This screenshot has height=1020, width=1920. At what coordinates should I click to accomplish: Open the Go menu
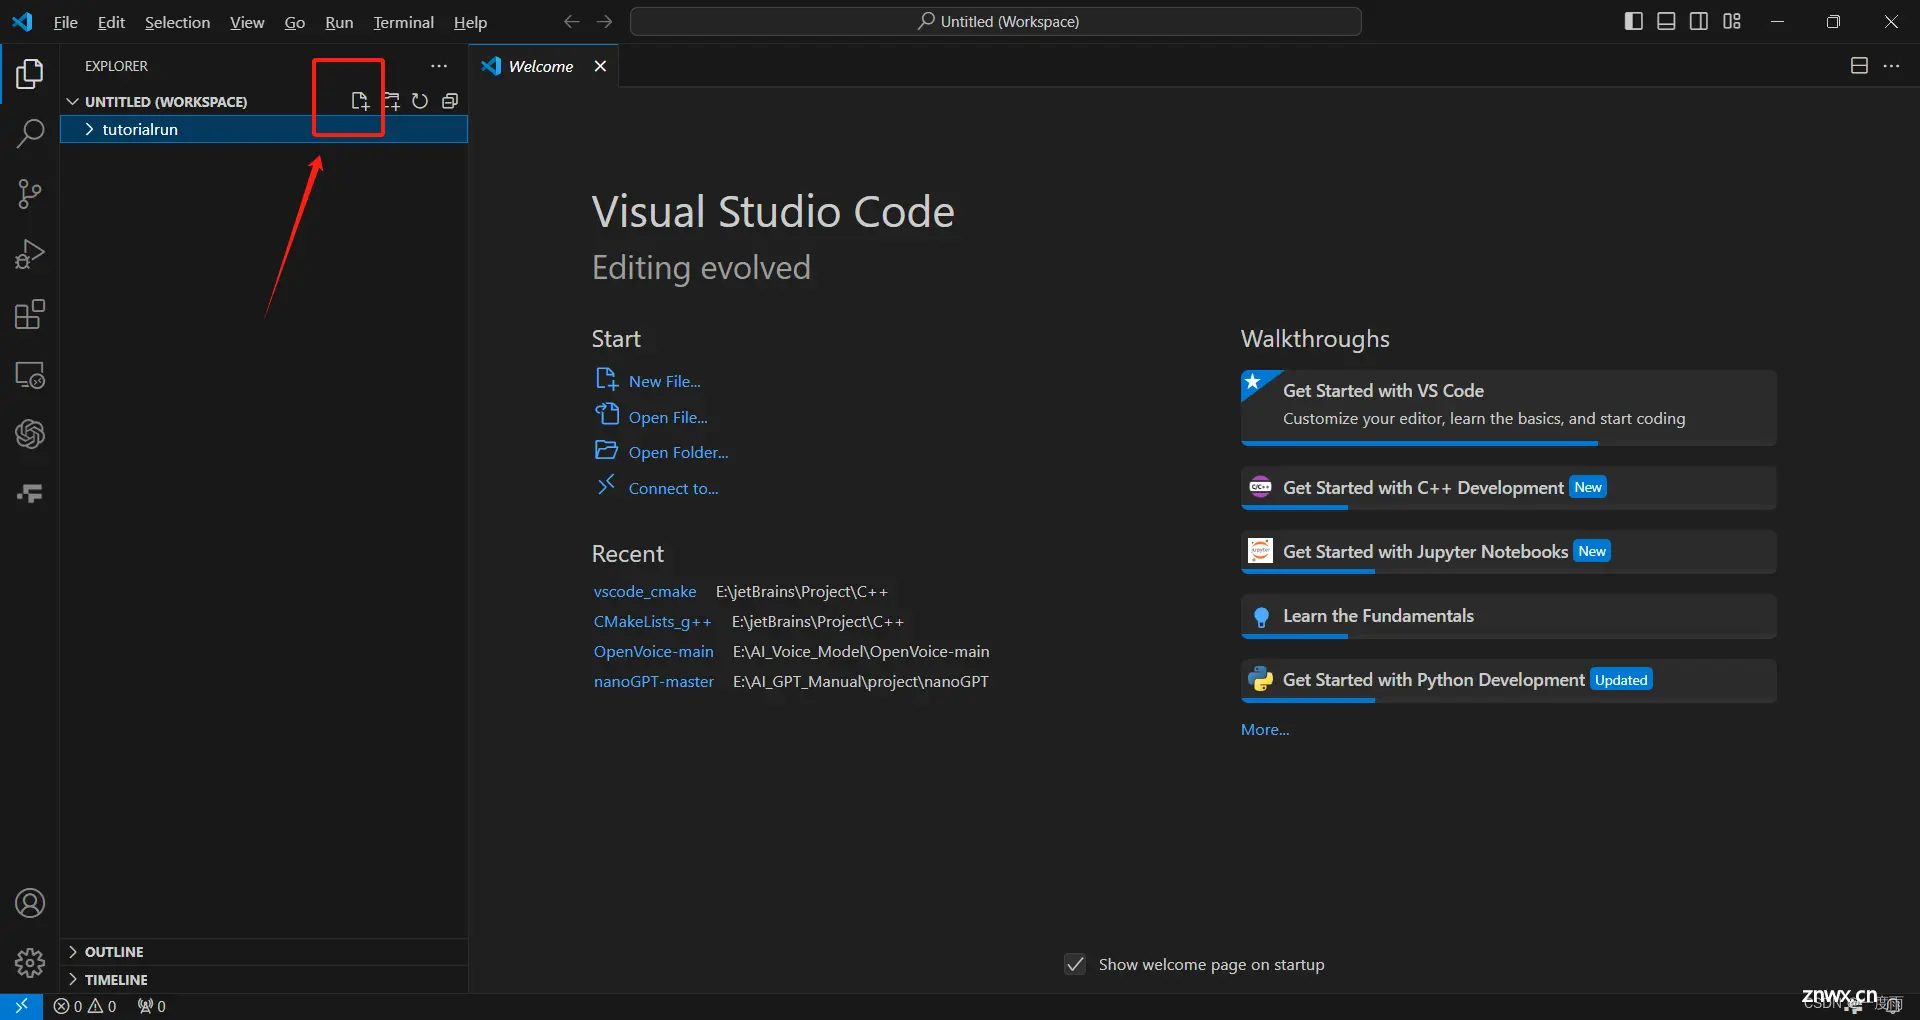[295, 22]
